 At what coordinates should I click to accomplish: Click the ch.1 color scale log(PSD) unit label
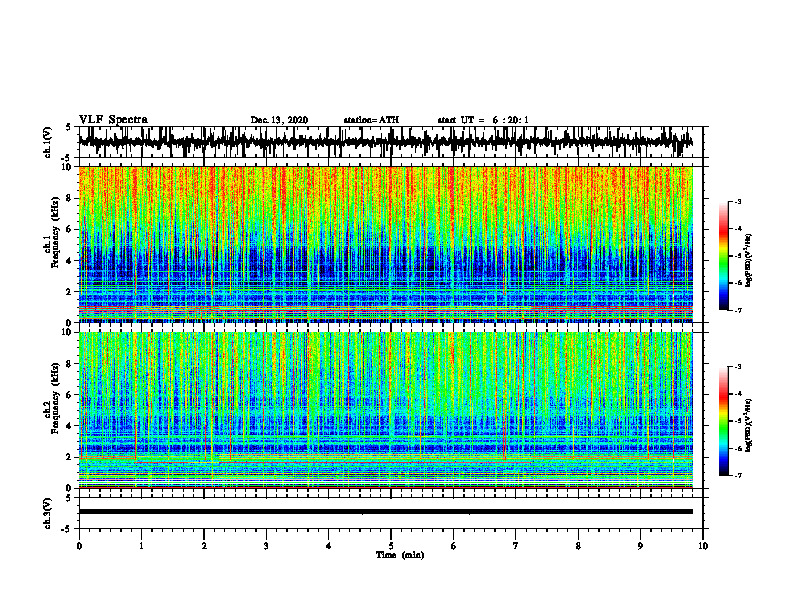click(750, 260)
